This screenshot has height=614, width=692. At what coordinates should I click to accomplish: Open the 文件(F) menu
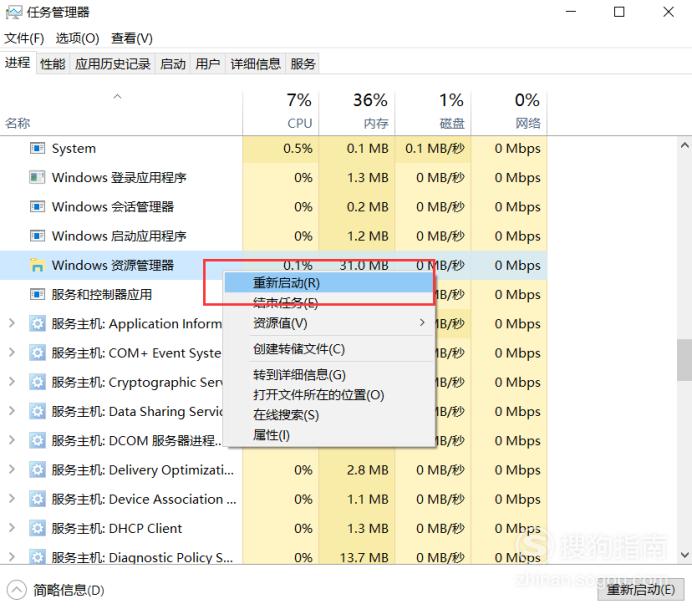[24, 38]
